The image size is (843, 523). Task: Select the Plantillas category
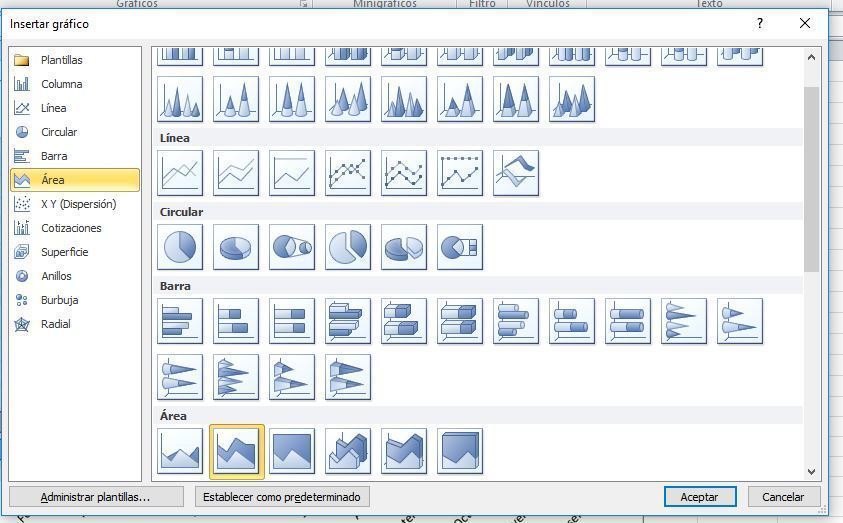(74, 60)
